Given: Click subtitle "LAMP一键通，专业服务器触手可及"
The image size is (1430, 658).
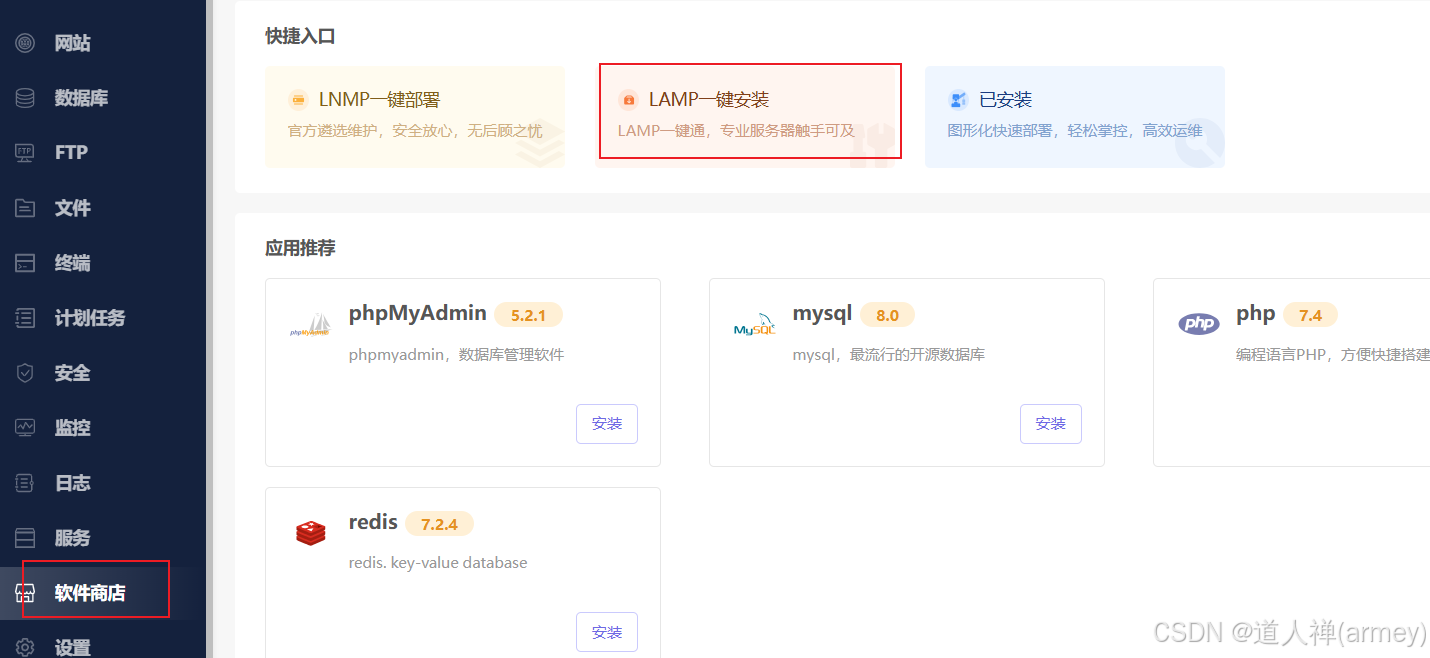Looking at the screenshot, I should (736, 131).
